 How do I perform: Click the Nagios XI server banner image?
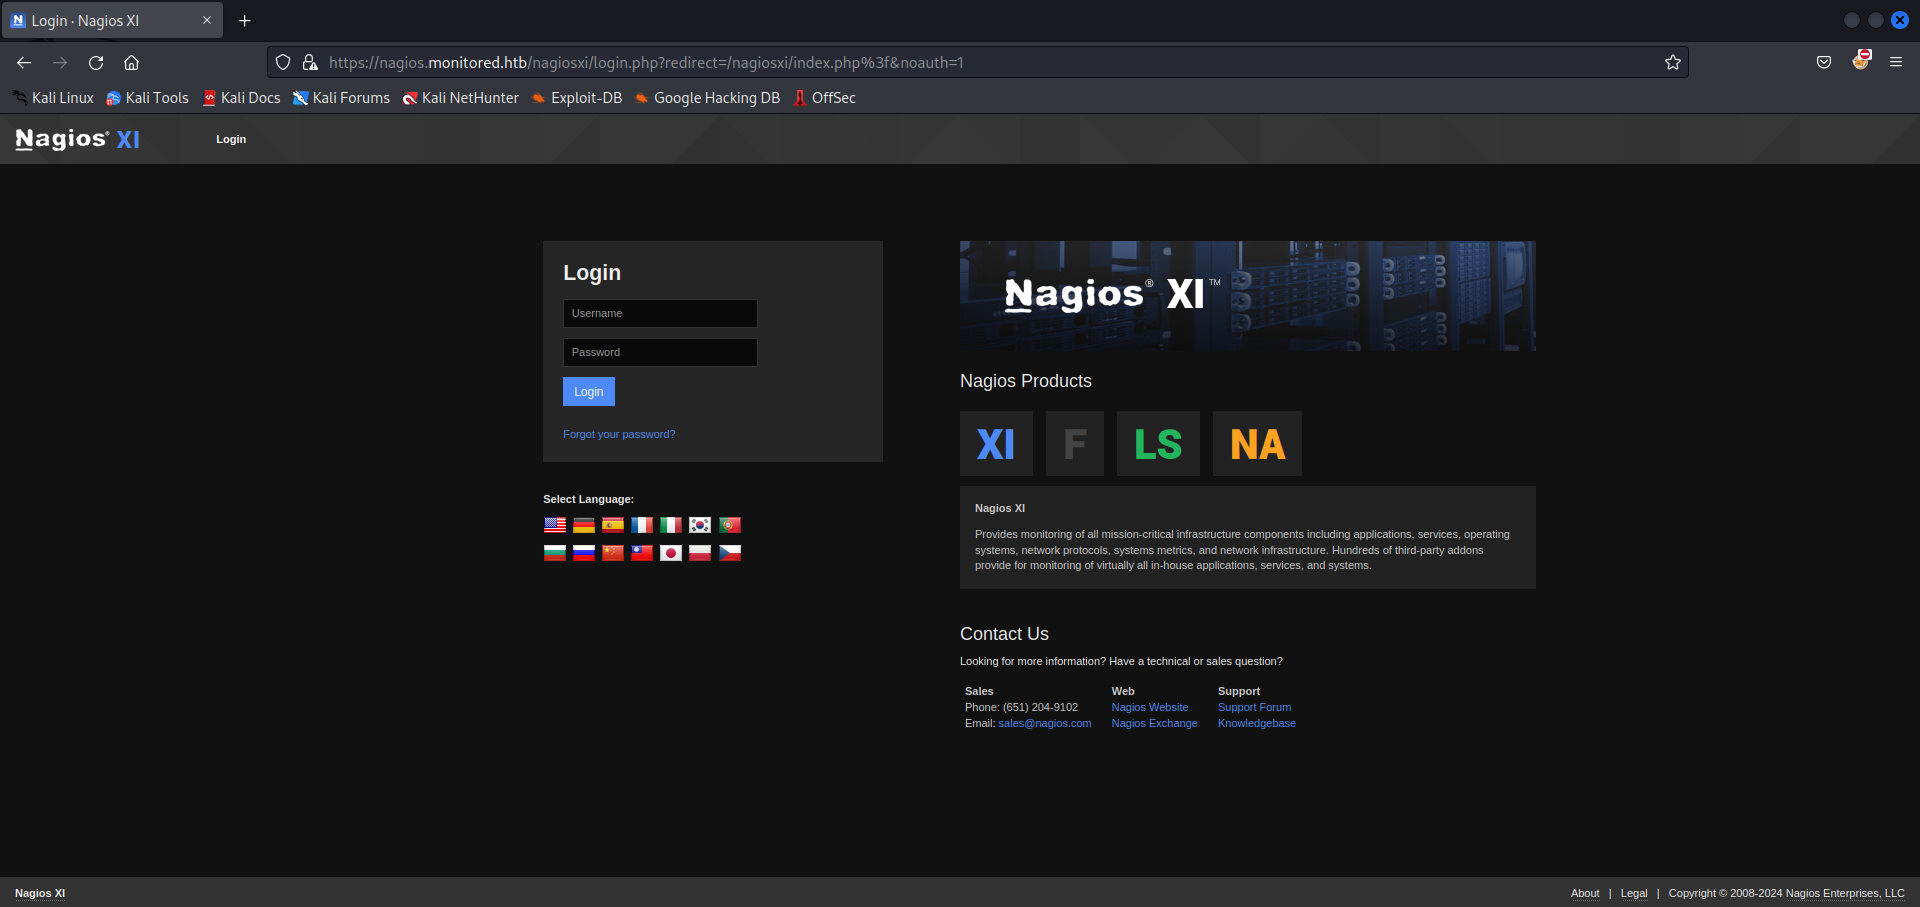click(x=1248, y=296)
